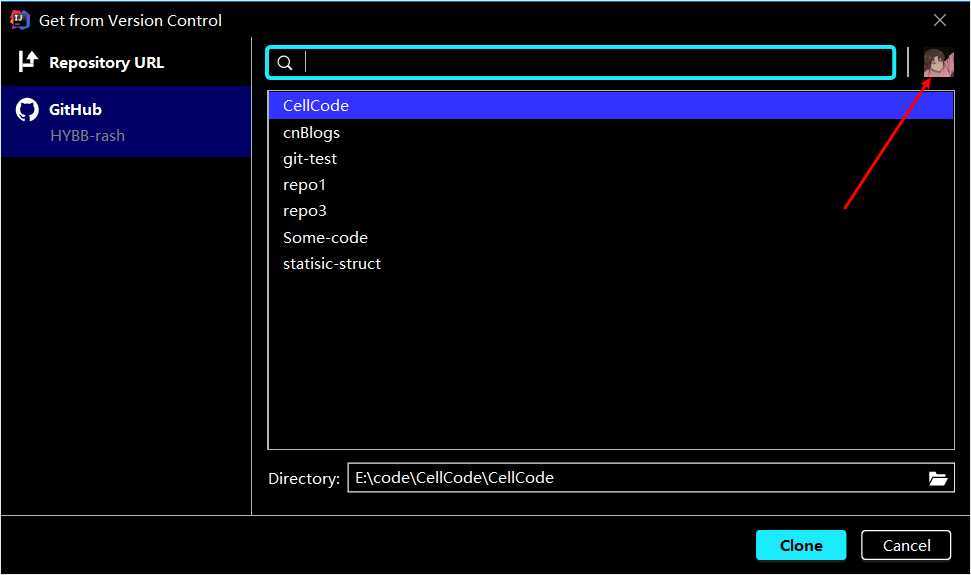Select the Repository URL tab
The width and height of the screenshot is (971, 575).
click(x=126, y=63)
